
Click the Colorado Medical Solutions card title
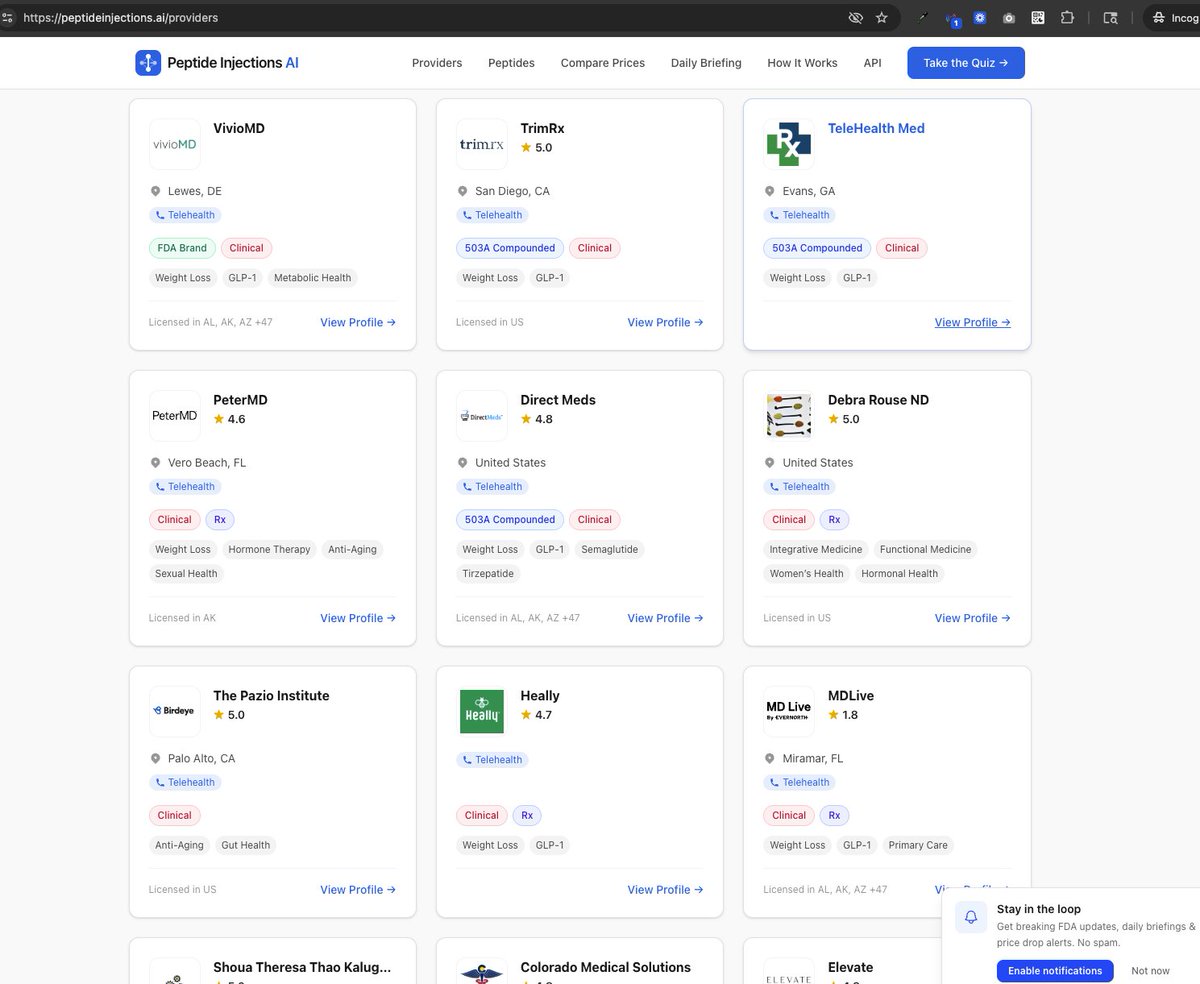click(605, 967)
